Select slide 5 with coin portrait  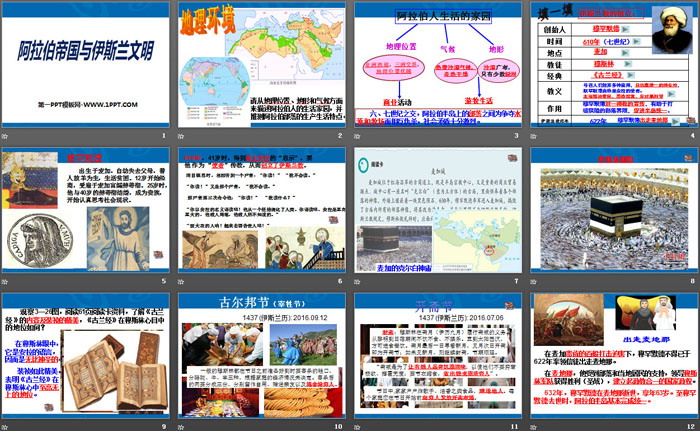coord(86,210)
